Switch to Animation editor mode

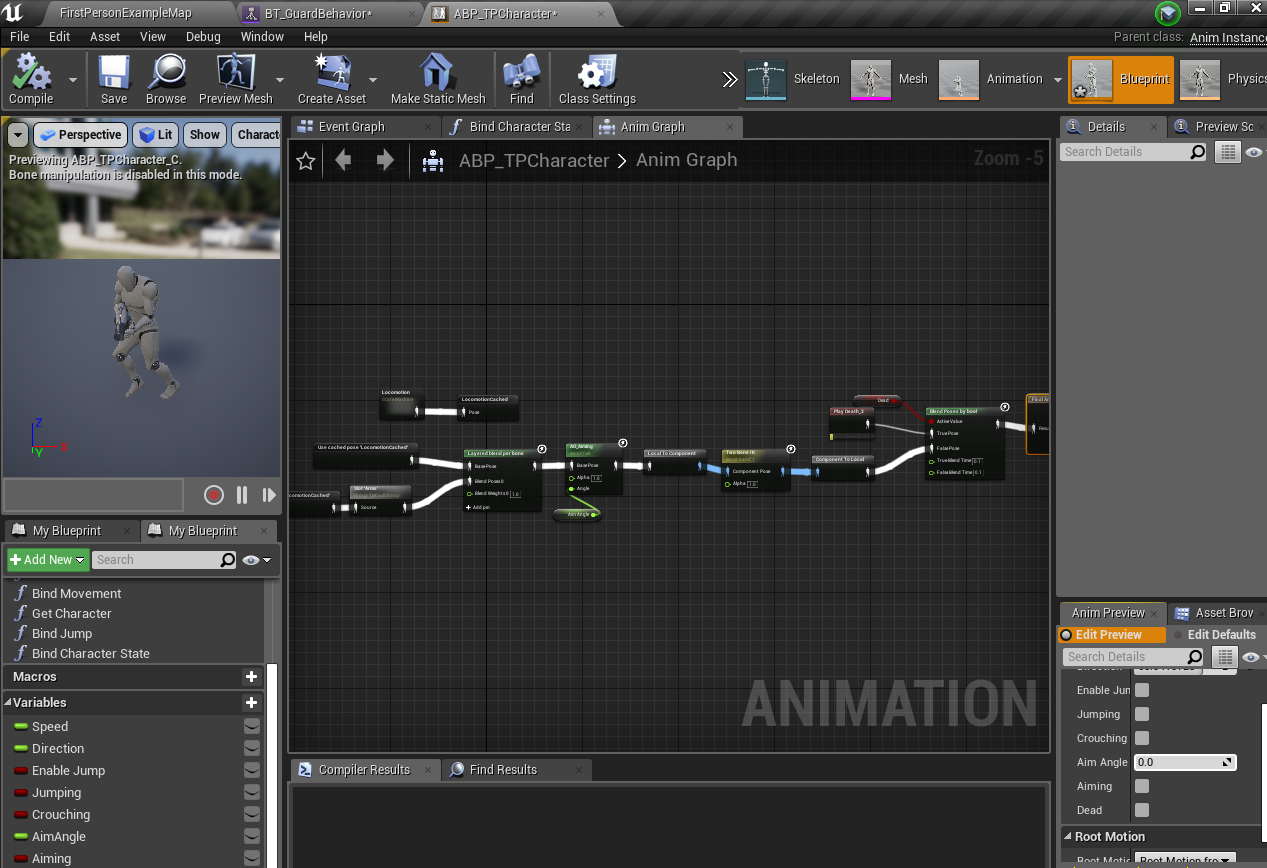point(991,79)
